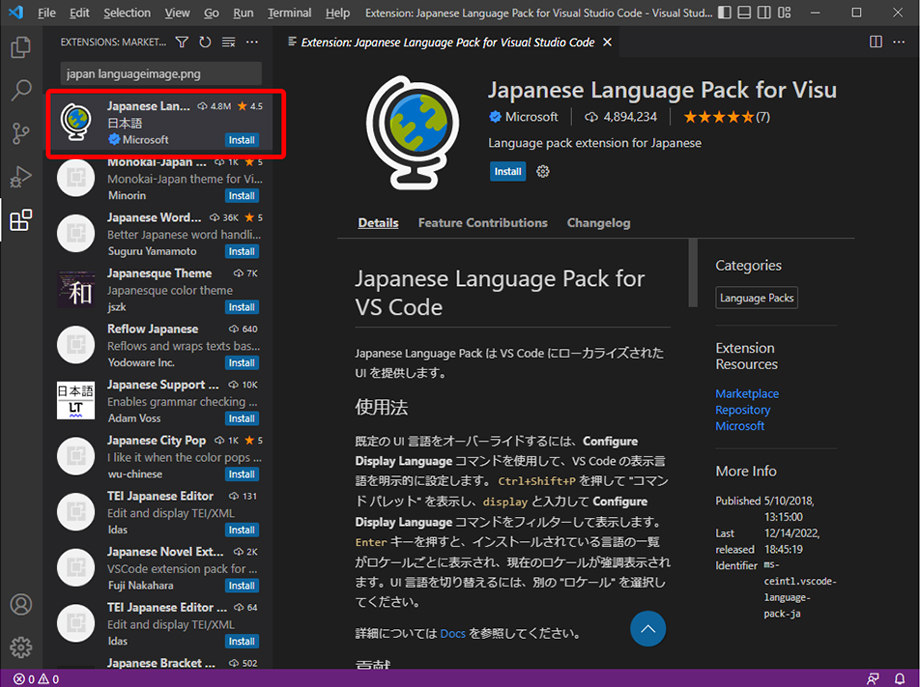Close the Japanese Language Pack extension tab
The width and height of the screenshot is (920, 687).
pos(607,42)
